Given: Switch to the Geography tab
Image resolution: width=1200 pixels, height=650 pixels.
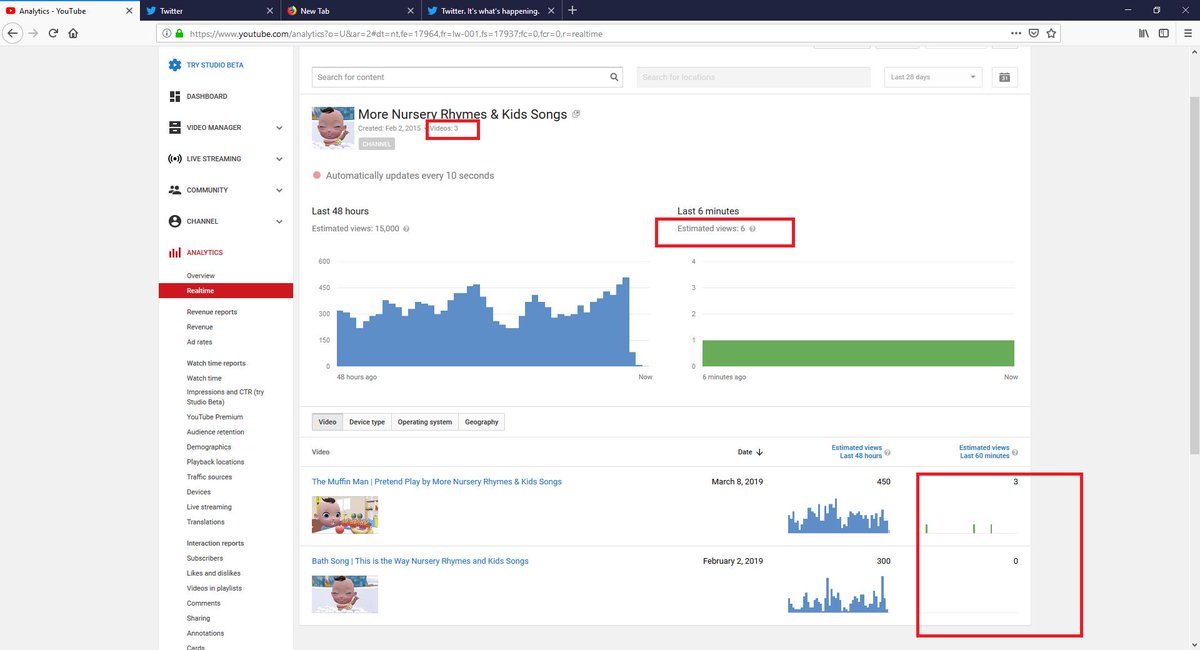Looking at the screenshot, I should click(481, 422).
